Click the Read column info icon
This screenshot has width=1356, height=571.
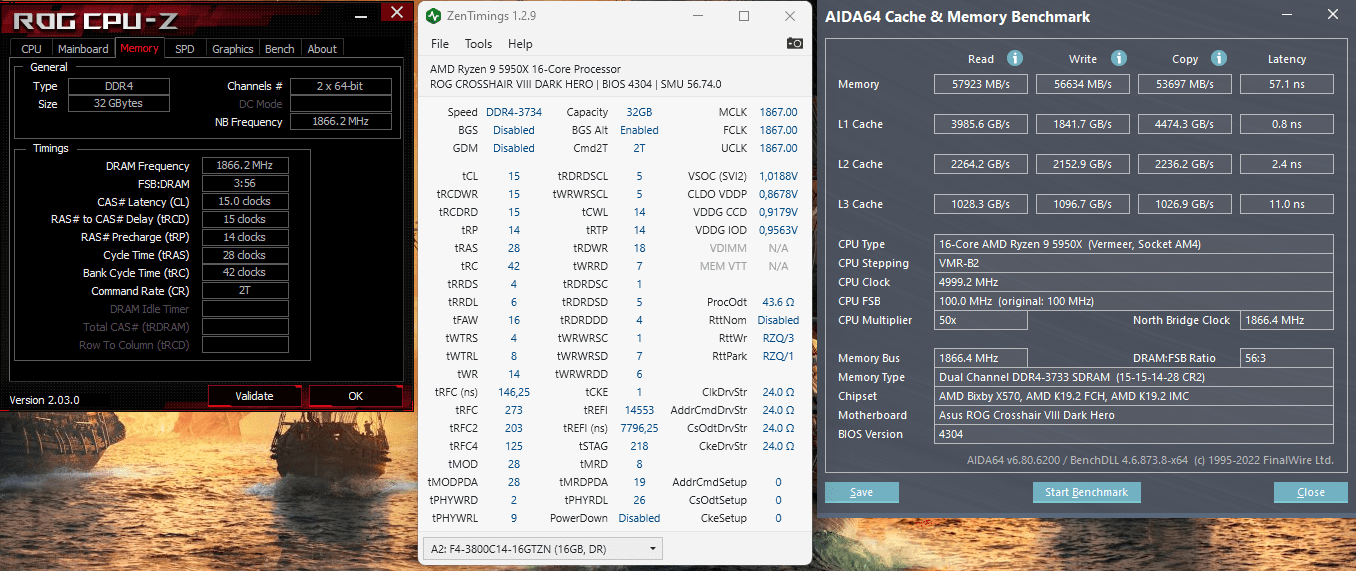coord(1015,59)
